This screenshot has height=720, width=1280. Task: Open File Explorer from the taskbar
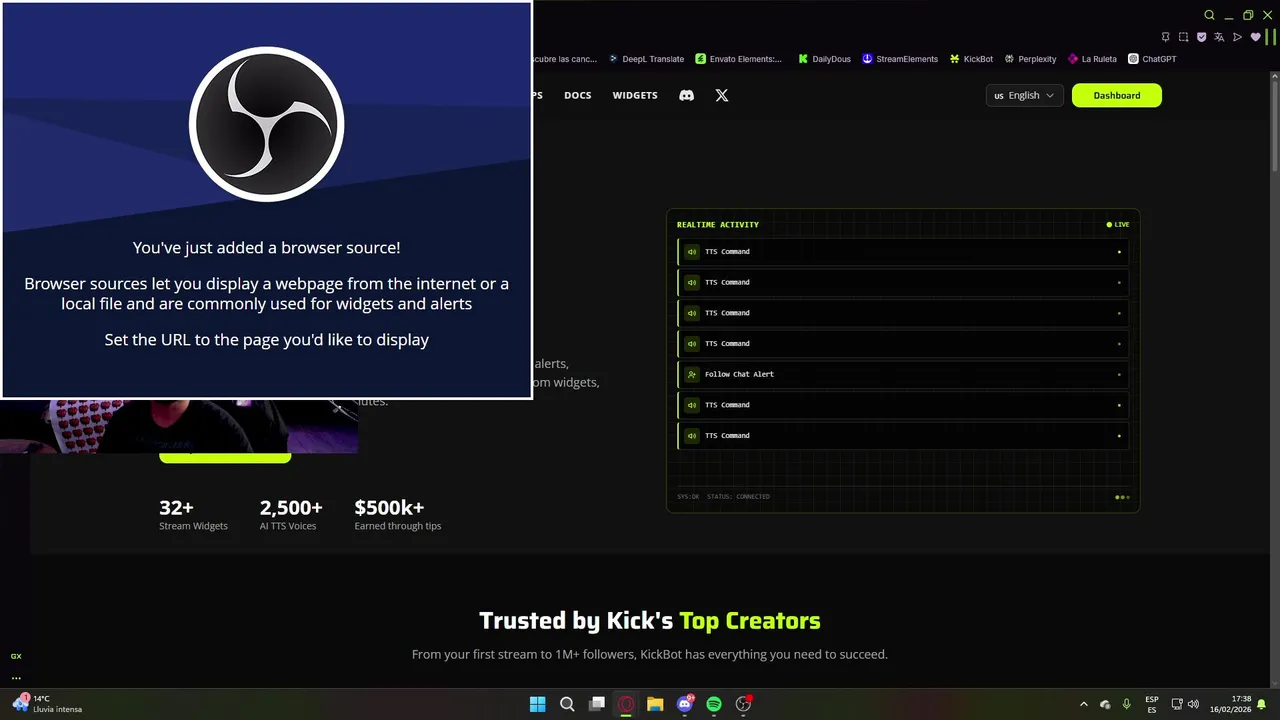click(655, 704)
